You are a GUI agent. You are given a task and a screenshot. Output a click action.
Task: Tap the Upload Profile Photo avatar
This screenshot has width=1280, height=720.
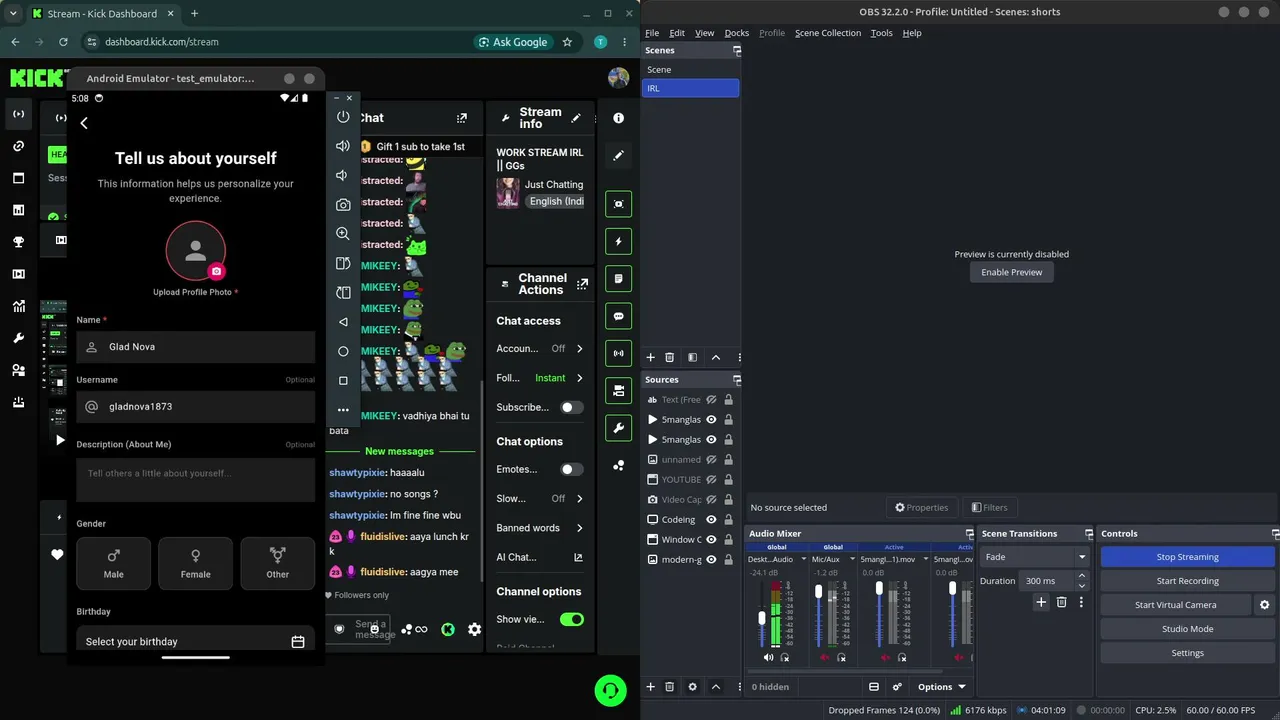(x=196, y=251)
